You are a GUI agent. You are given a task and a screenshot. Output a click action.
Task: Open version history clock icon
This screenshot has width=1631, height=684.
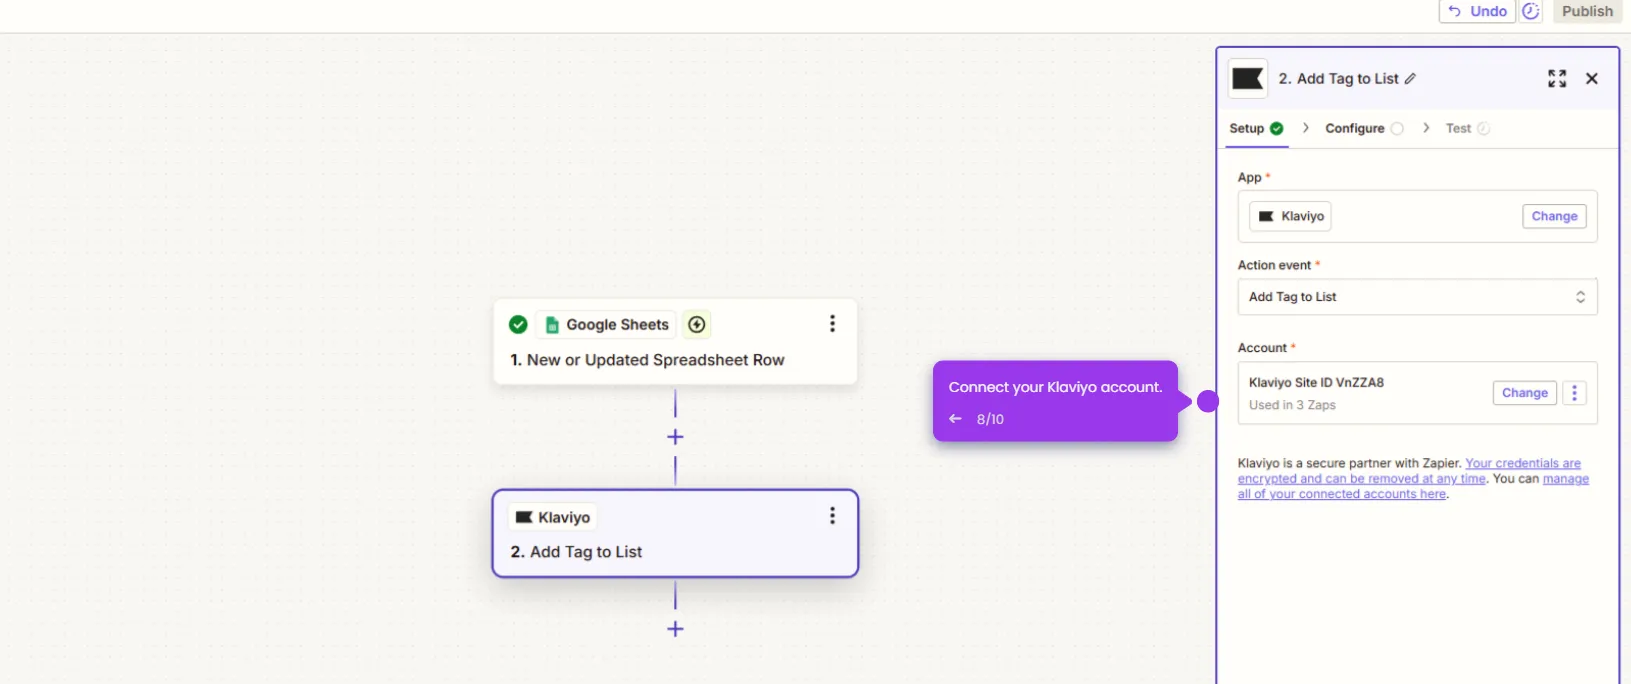pyautogui.click(x=1531, y=11)
